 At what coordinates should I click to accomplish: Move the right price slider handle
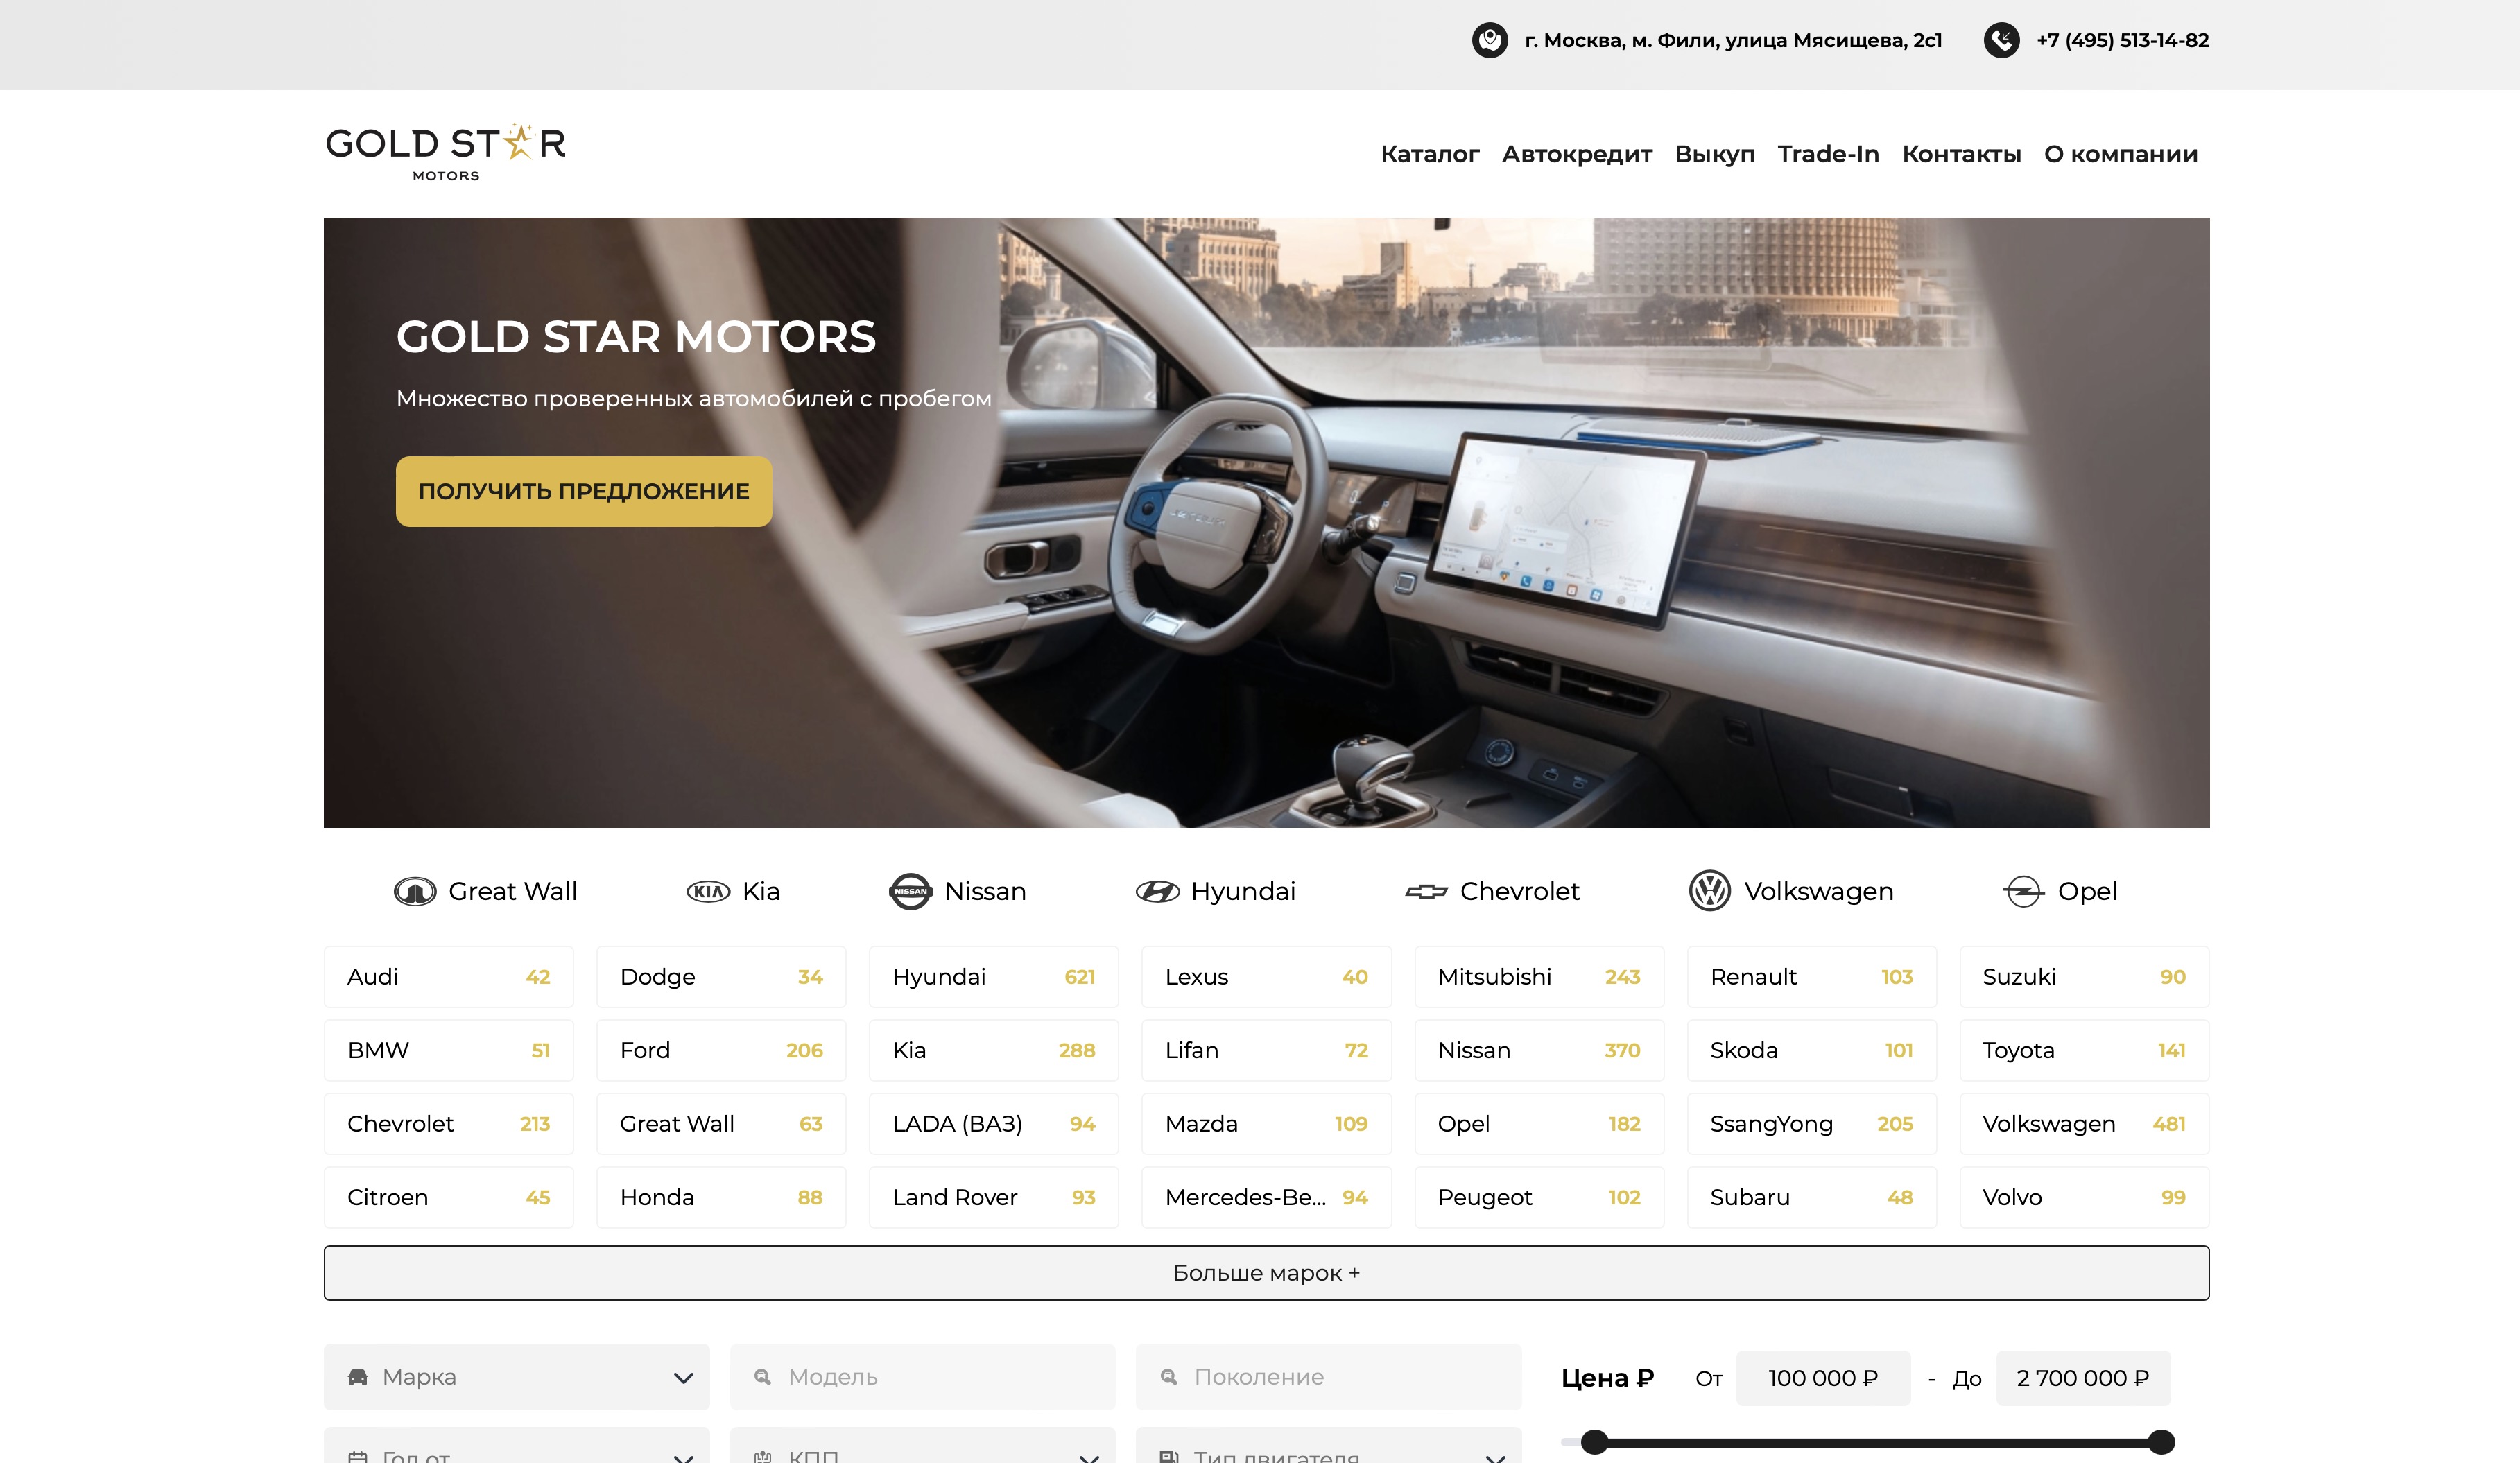tap(2161, 1442)
